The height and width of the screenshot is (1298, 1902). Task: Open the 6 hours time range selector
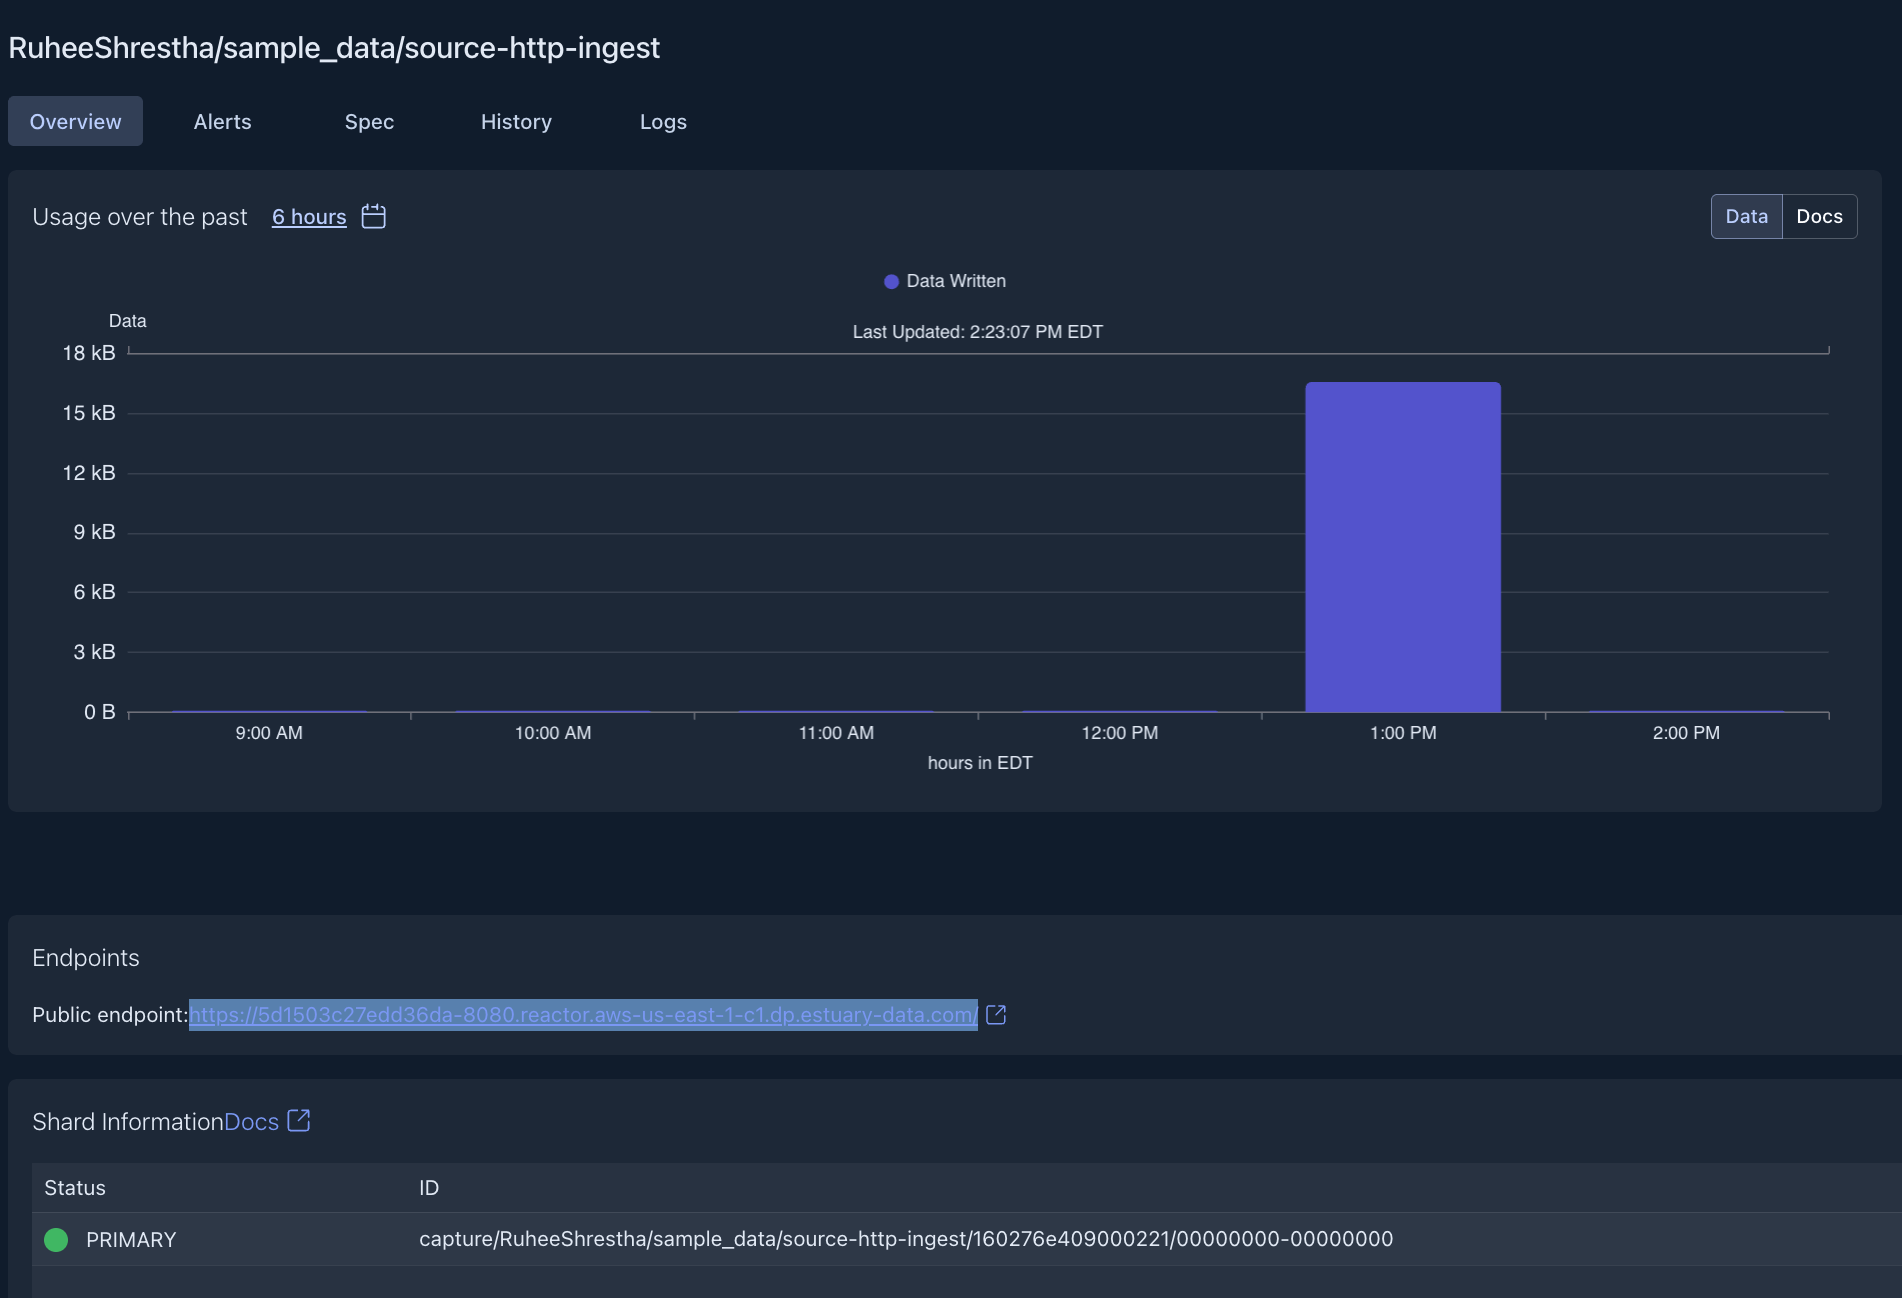(309, 217)
